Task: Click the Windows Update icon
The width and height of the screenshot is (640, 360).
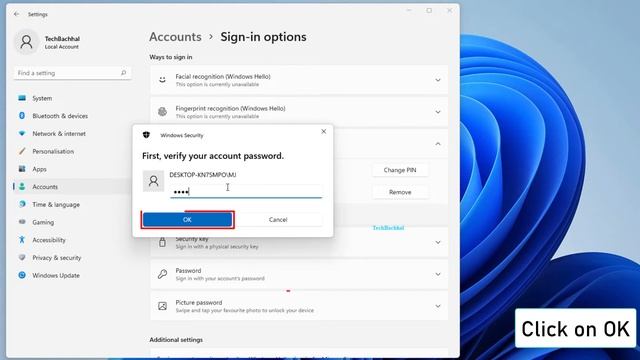Action: point(22,275)
